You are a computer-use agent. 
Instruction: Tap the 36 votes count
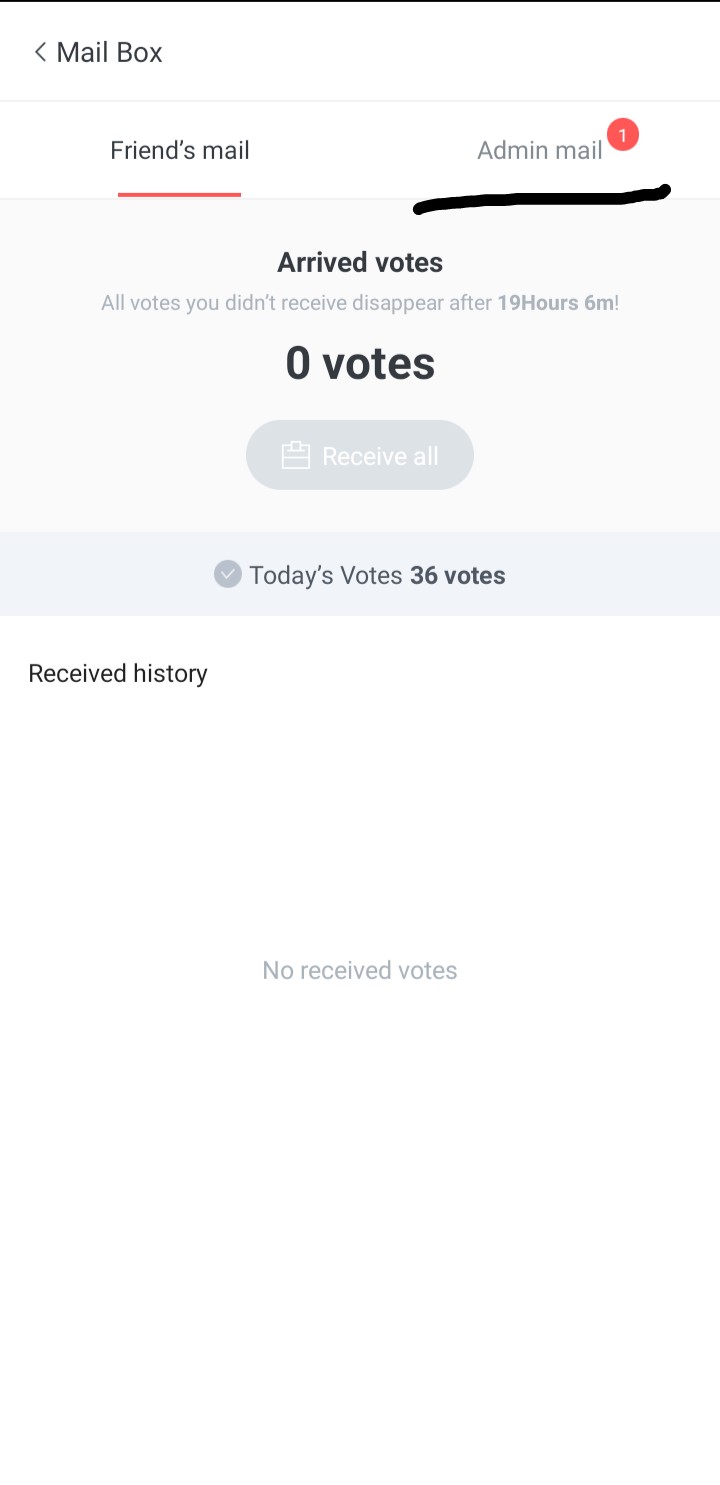(457, 576)
